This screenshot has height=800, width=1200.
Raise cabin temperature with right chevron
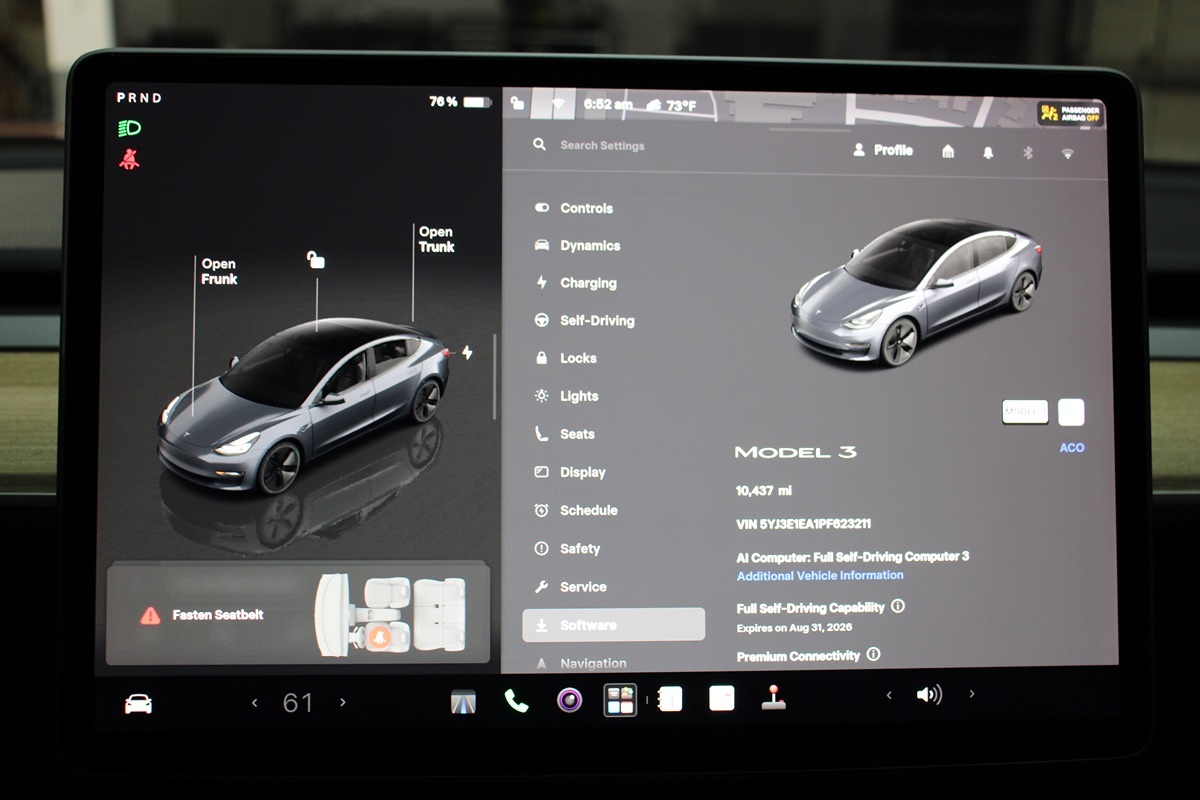[342, 703]
